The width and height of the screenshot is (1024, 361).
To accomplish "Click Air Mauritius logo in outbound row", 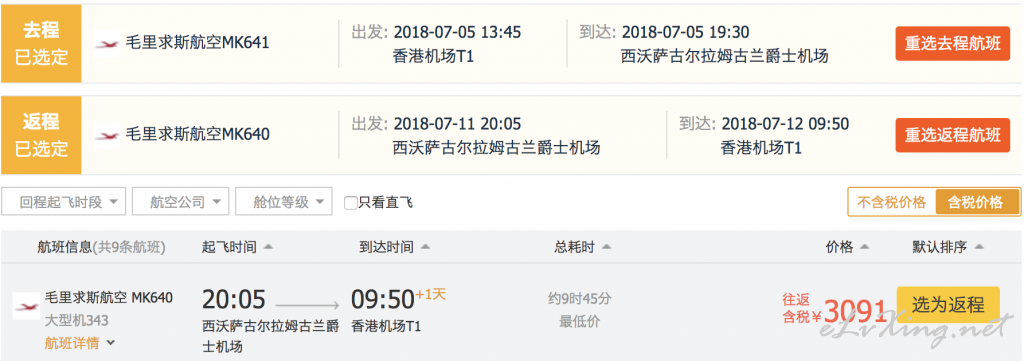I will click(106, 44).
